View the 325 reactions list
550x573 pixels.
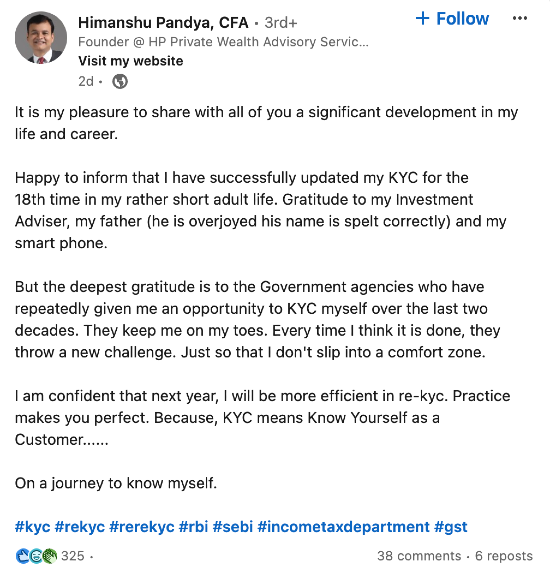tap(73, 556)
